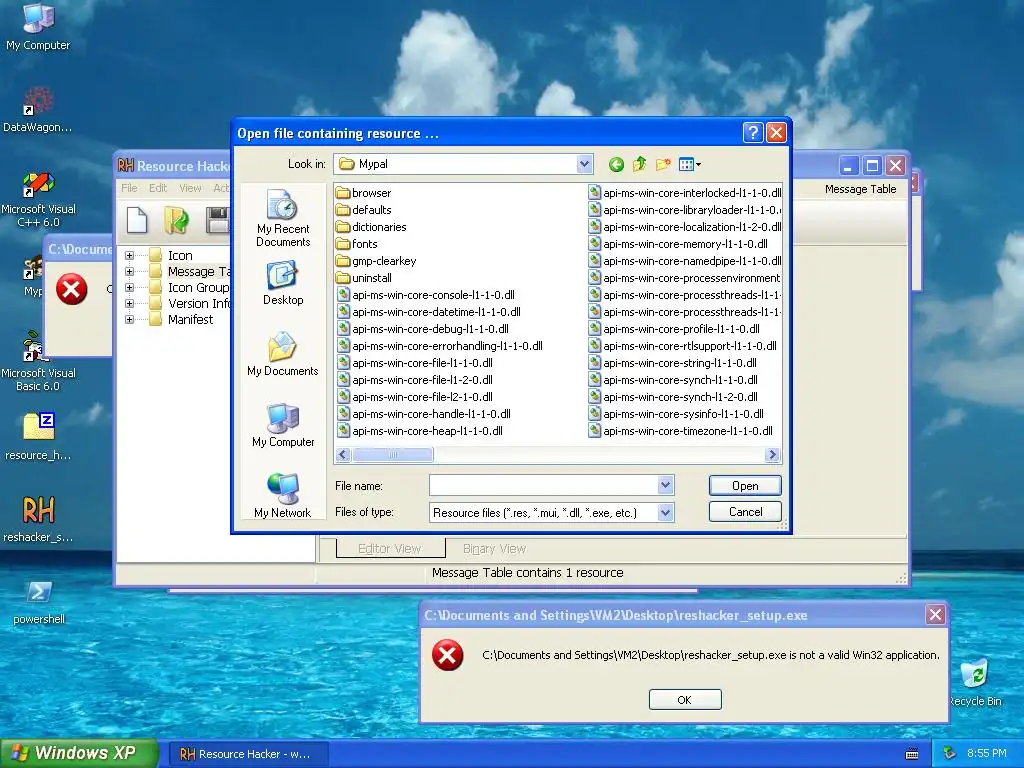Expand the Version Info tree node
This screenshot has width=1024, height=768.
129,304
